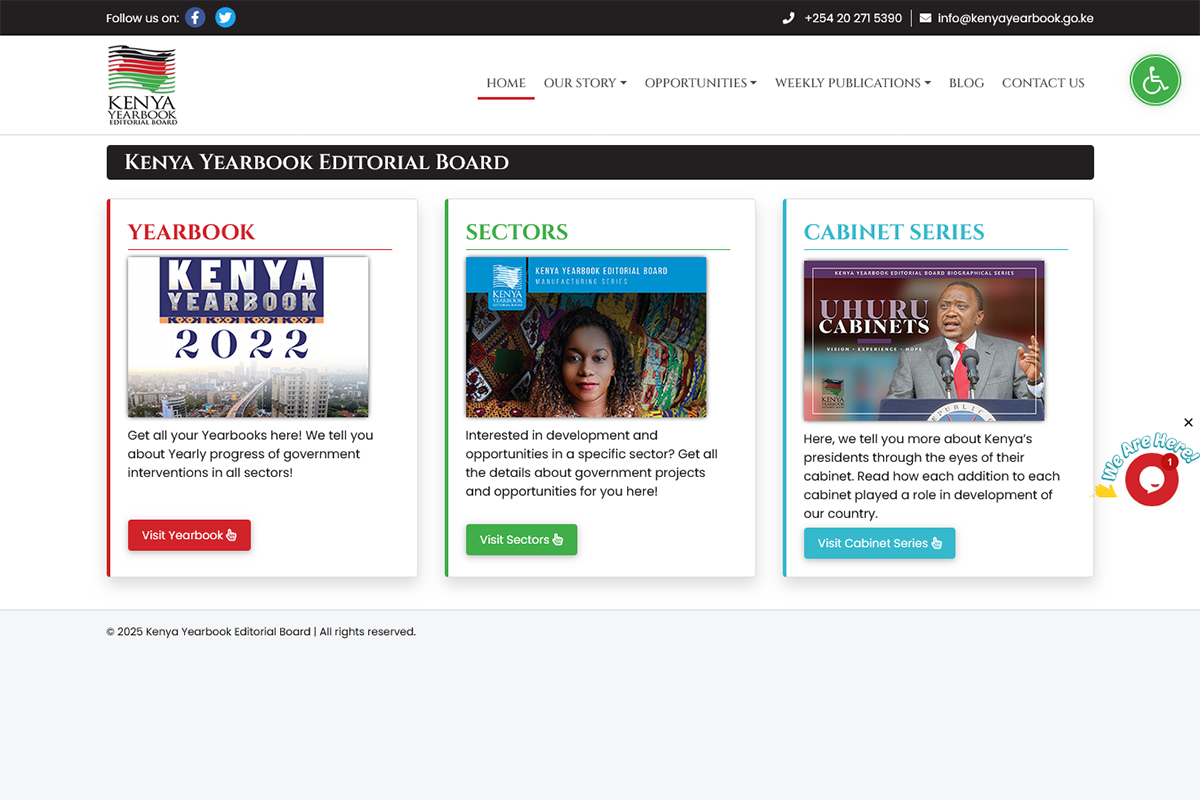Viewport: 1200px width, 800px height.
Task: Click the Visit Sectors button
Action: click(521, 539)
